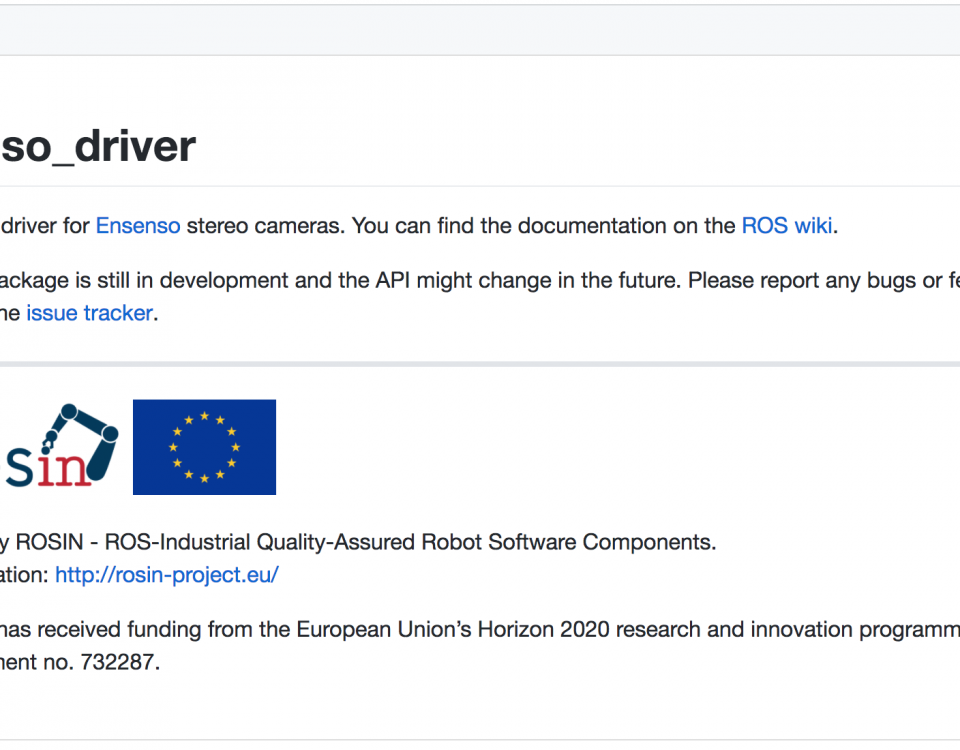The height and width of the screenshot is (750, 960).
Task: Click the so_driver heading text
Action: tap(98, 146)
